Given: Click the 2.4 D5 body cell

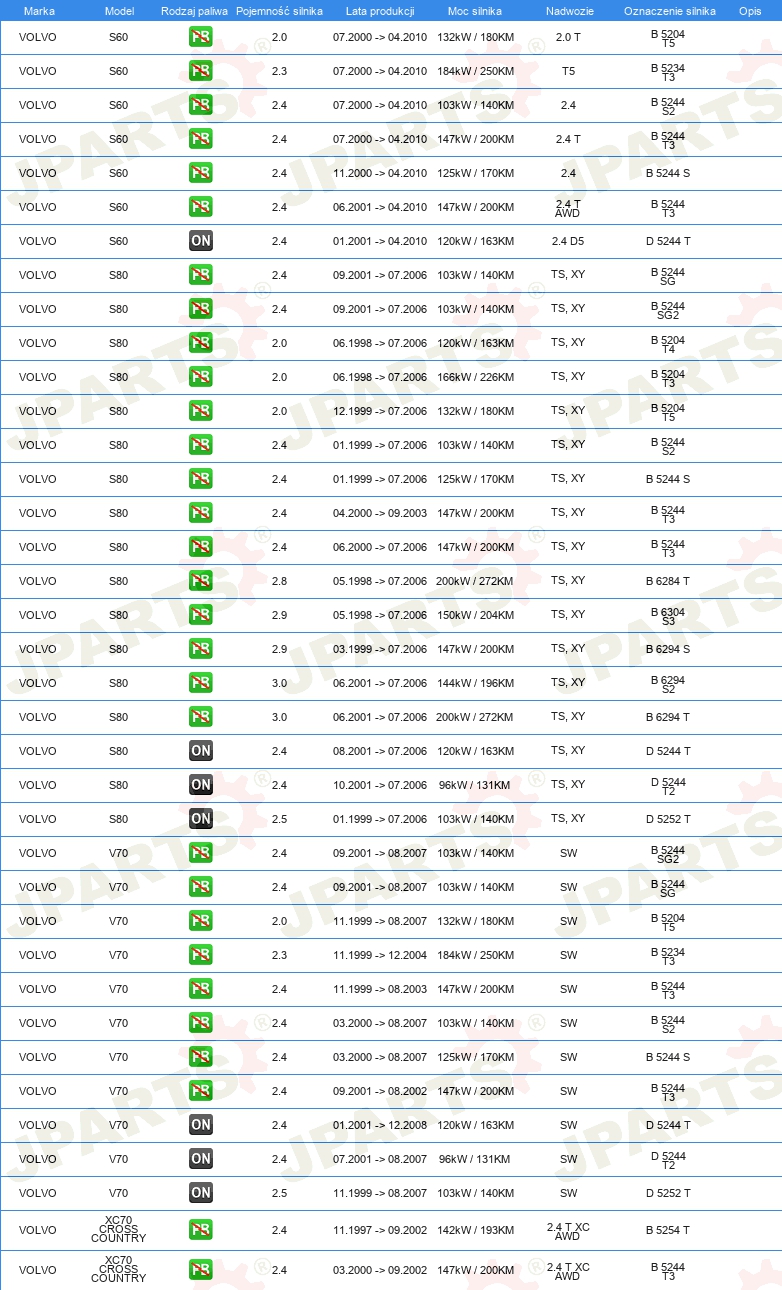Looking at the screenshot, I should [568, 242].
